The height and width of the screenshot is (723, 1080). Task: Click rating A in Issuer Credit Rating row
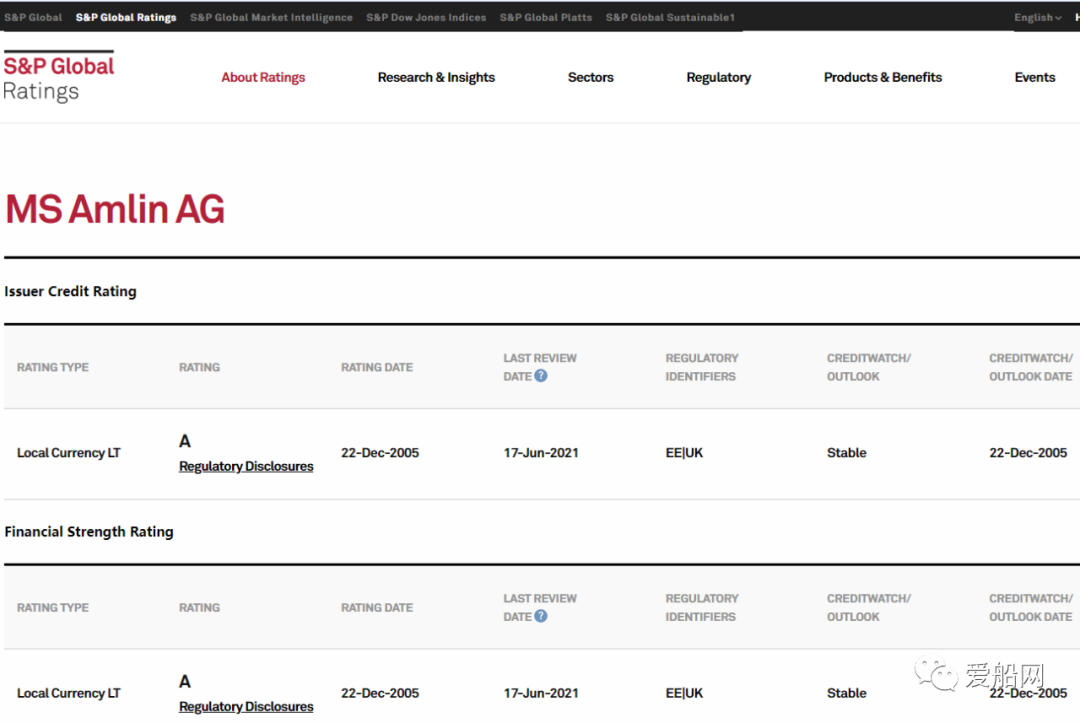(x=185, y=441)
